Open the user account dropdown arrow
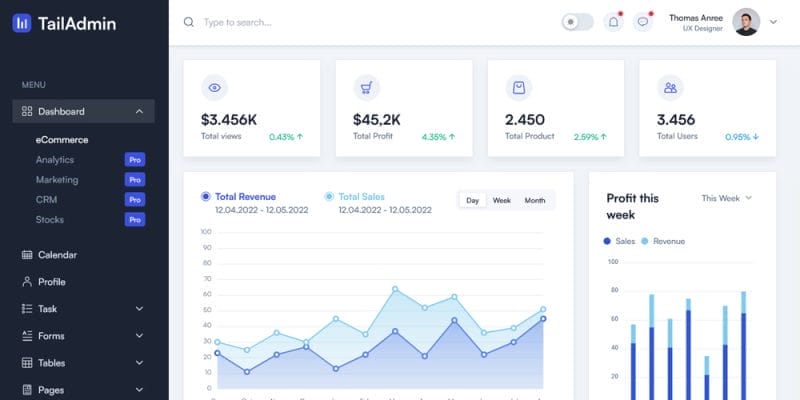The height and width of the screenshot is (400, 800). 773,22
